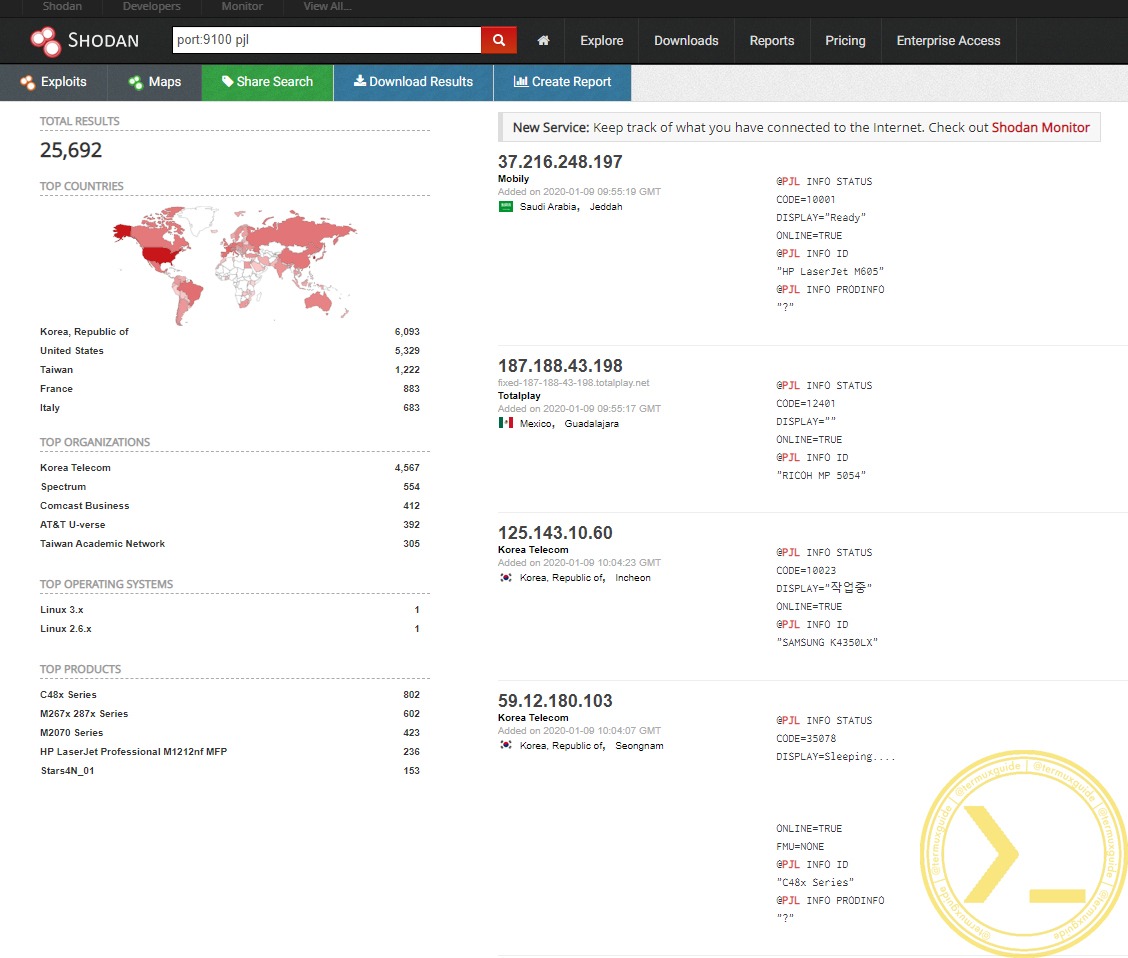Click Guadalajara city link
The width and height of the screenshot is (1128, 958).
coord(591,424)
